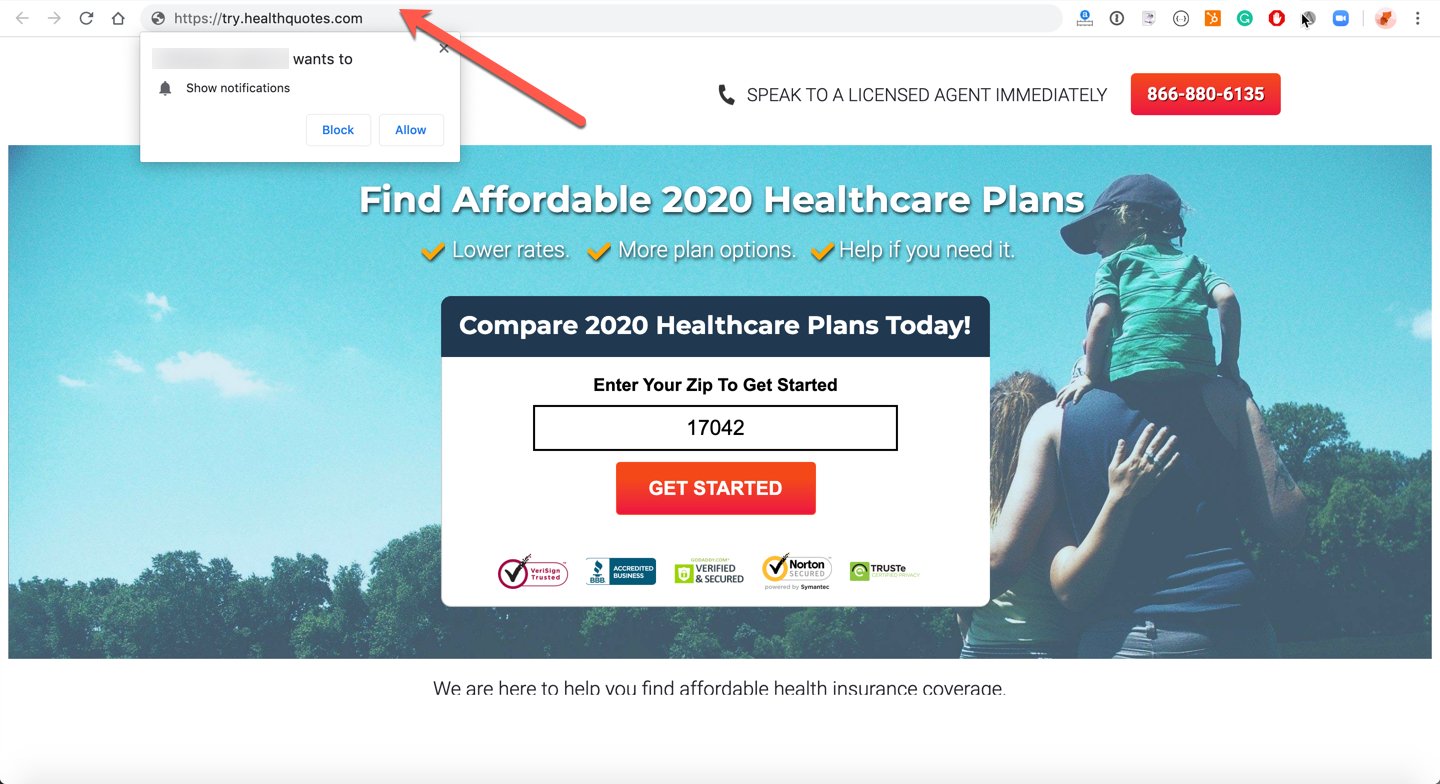Click the Norton Secured badge
Screen dimensions: 1440x784
click(796, 571)
